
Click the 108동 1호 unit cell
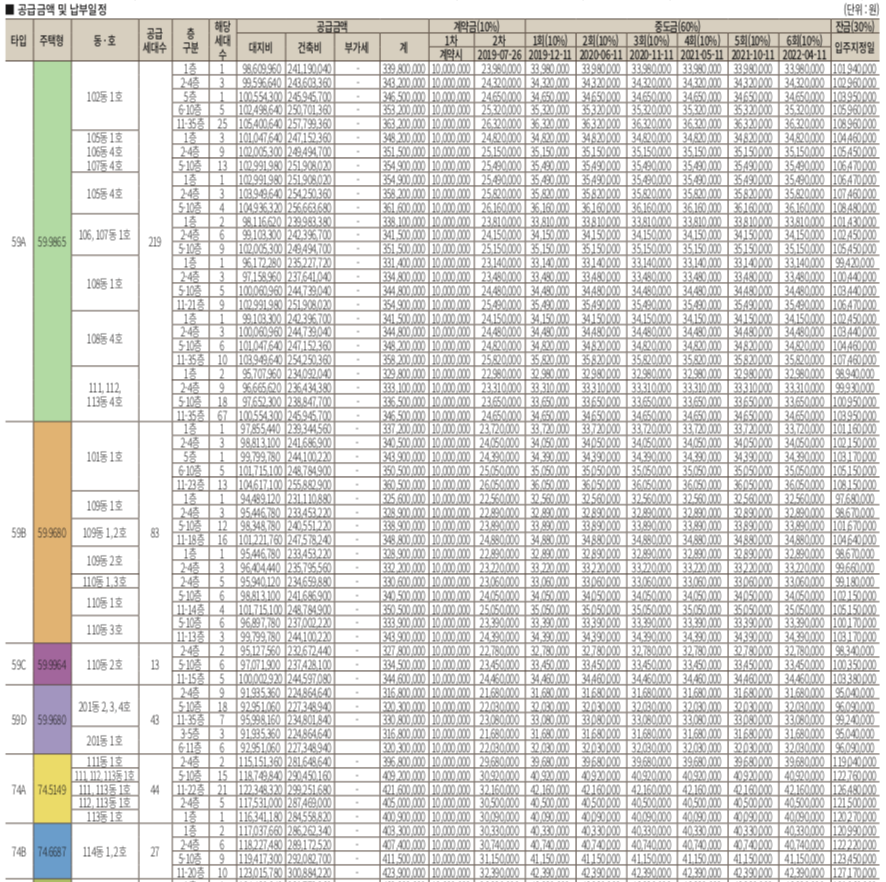105,283
